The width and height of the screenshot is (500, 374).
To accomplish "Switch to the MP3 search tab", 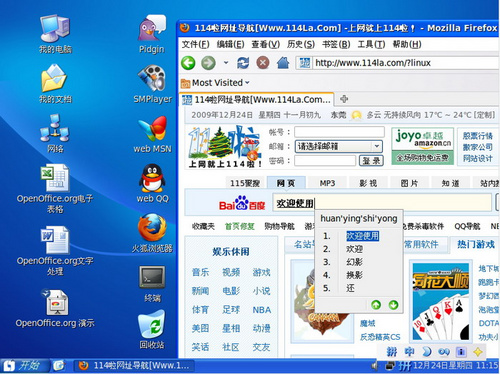I will (327, 183).
